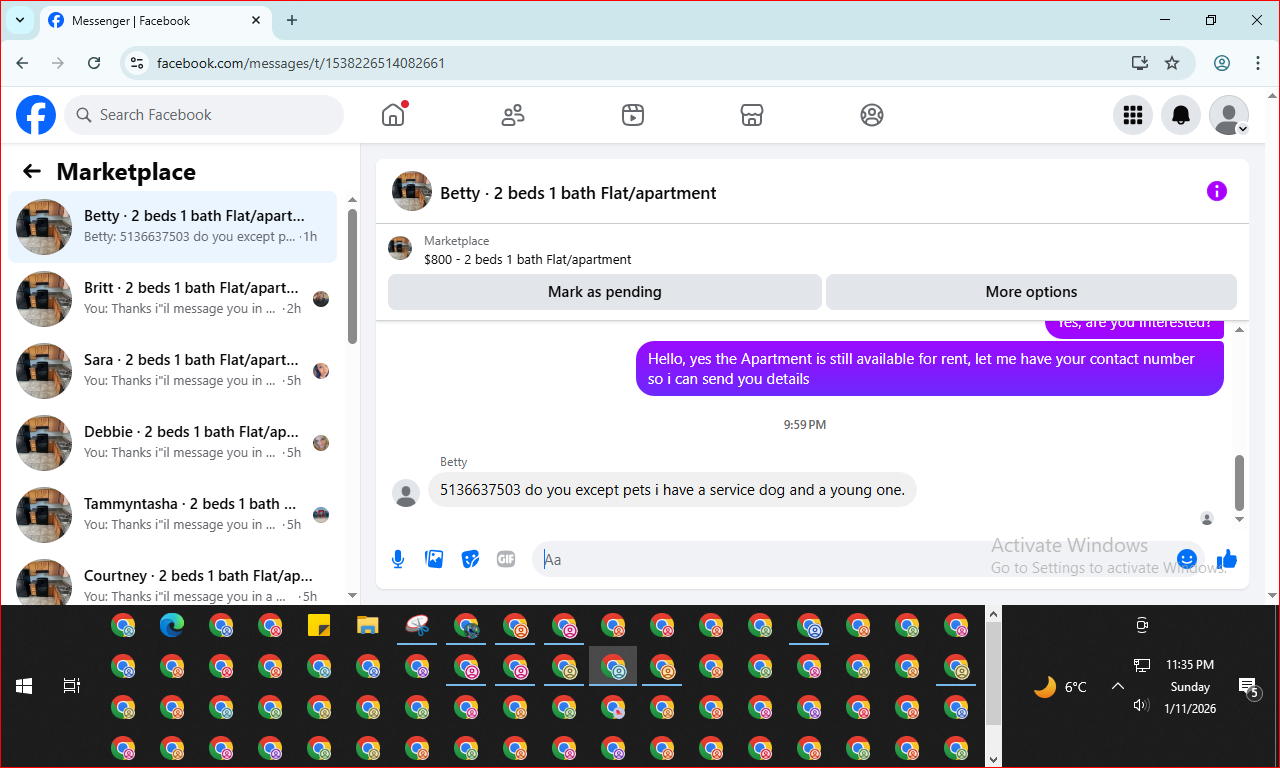Image resolution: width=1280 pixels, height=768 pixels.
Task: Open Sara's conversation in the list
Action: click(173, 371)
